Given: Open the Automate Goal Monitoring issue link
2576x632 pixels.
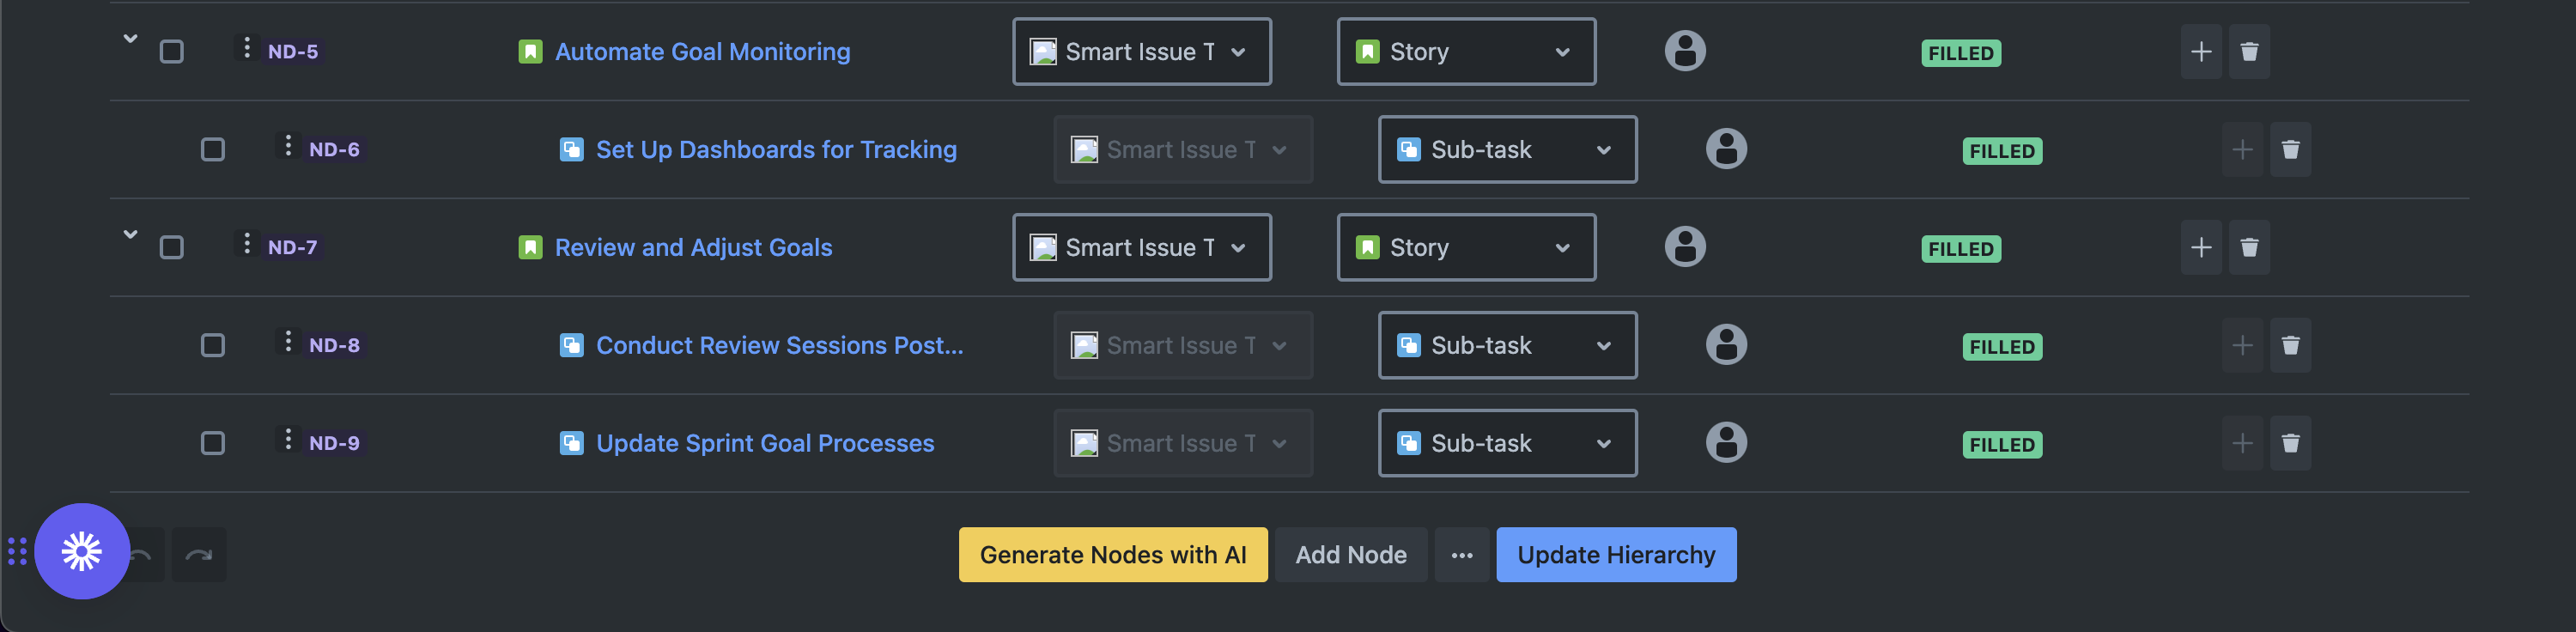Looking at the screenshot, I should click(702, 52).
